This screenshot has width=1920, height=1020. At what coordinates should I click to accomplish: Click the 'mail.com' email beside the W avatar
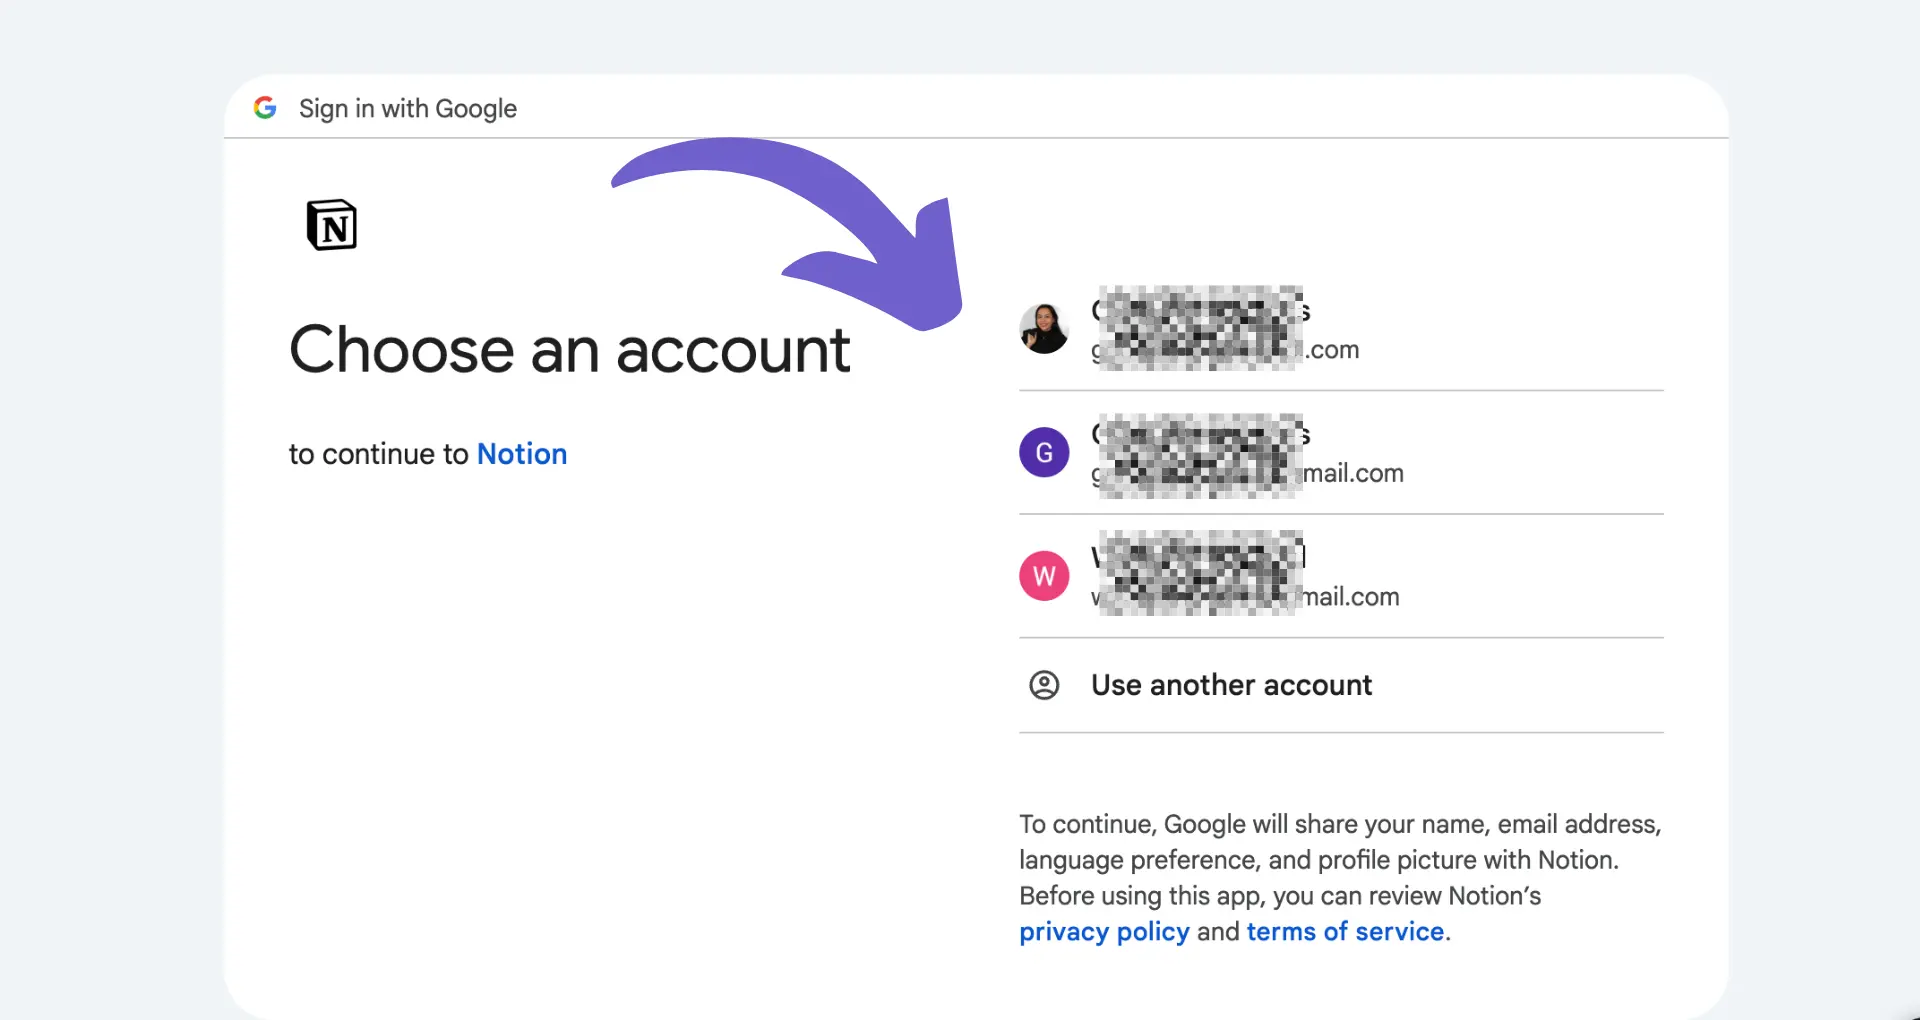[x=1245, y=597]
